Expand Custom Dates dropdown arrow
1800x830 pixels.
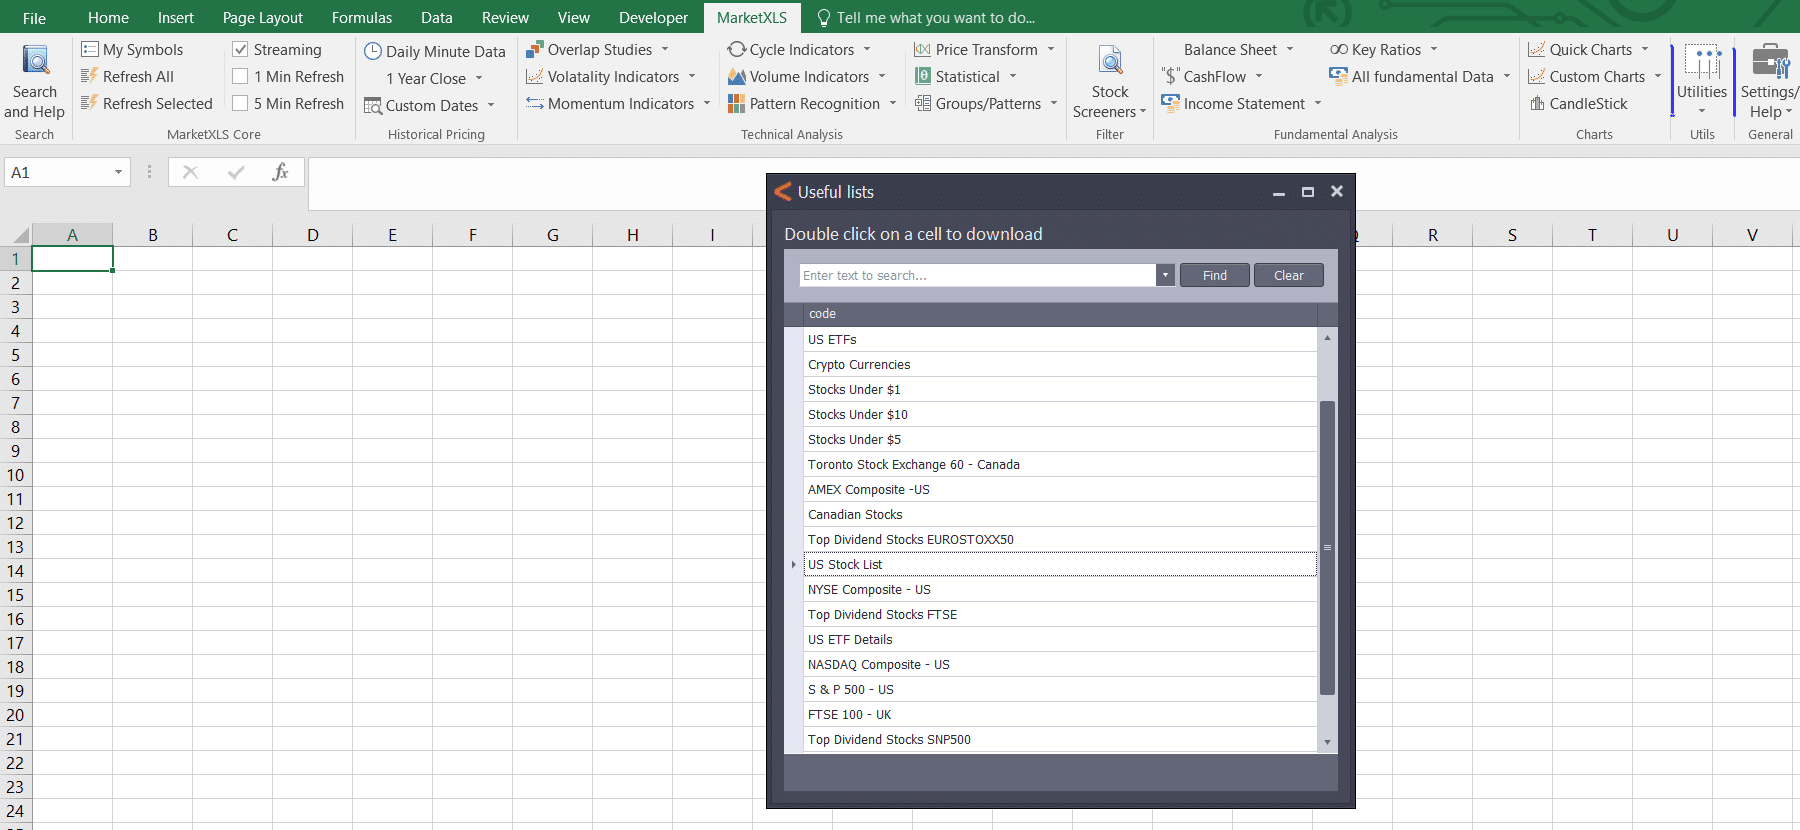coord(491,105)
